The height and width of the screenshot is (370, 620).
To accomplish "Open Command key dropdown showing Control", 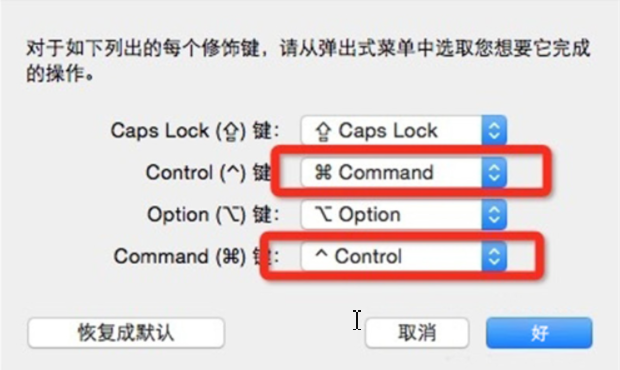I will click(404, 256).
